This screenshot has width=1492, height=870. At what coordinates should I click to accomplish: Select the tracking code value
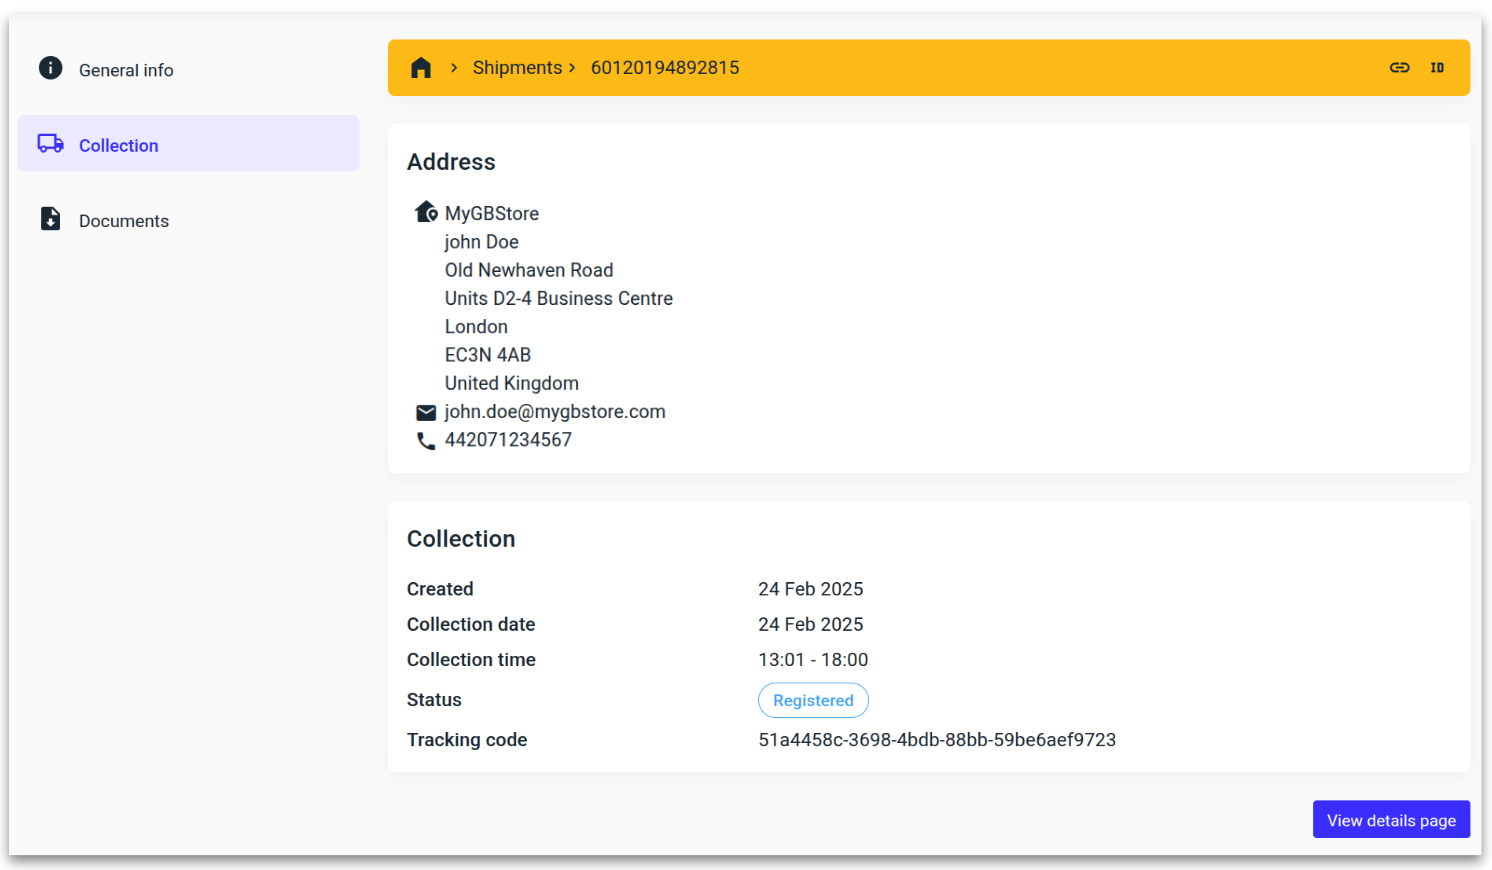coord(937,739)
